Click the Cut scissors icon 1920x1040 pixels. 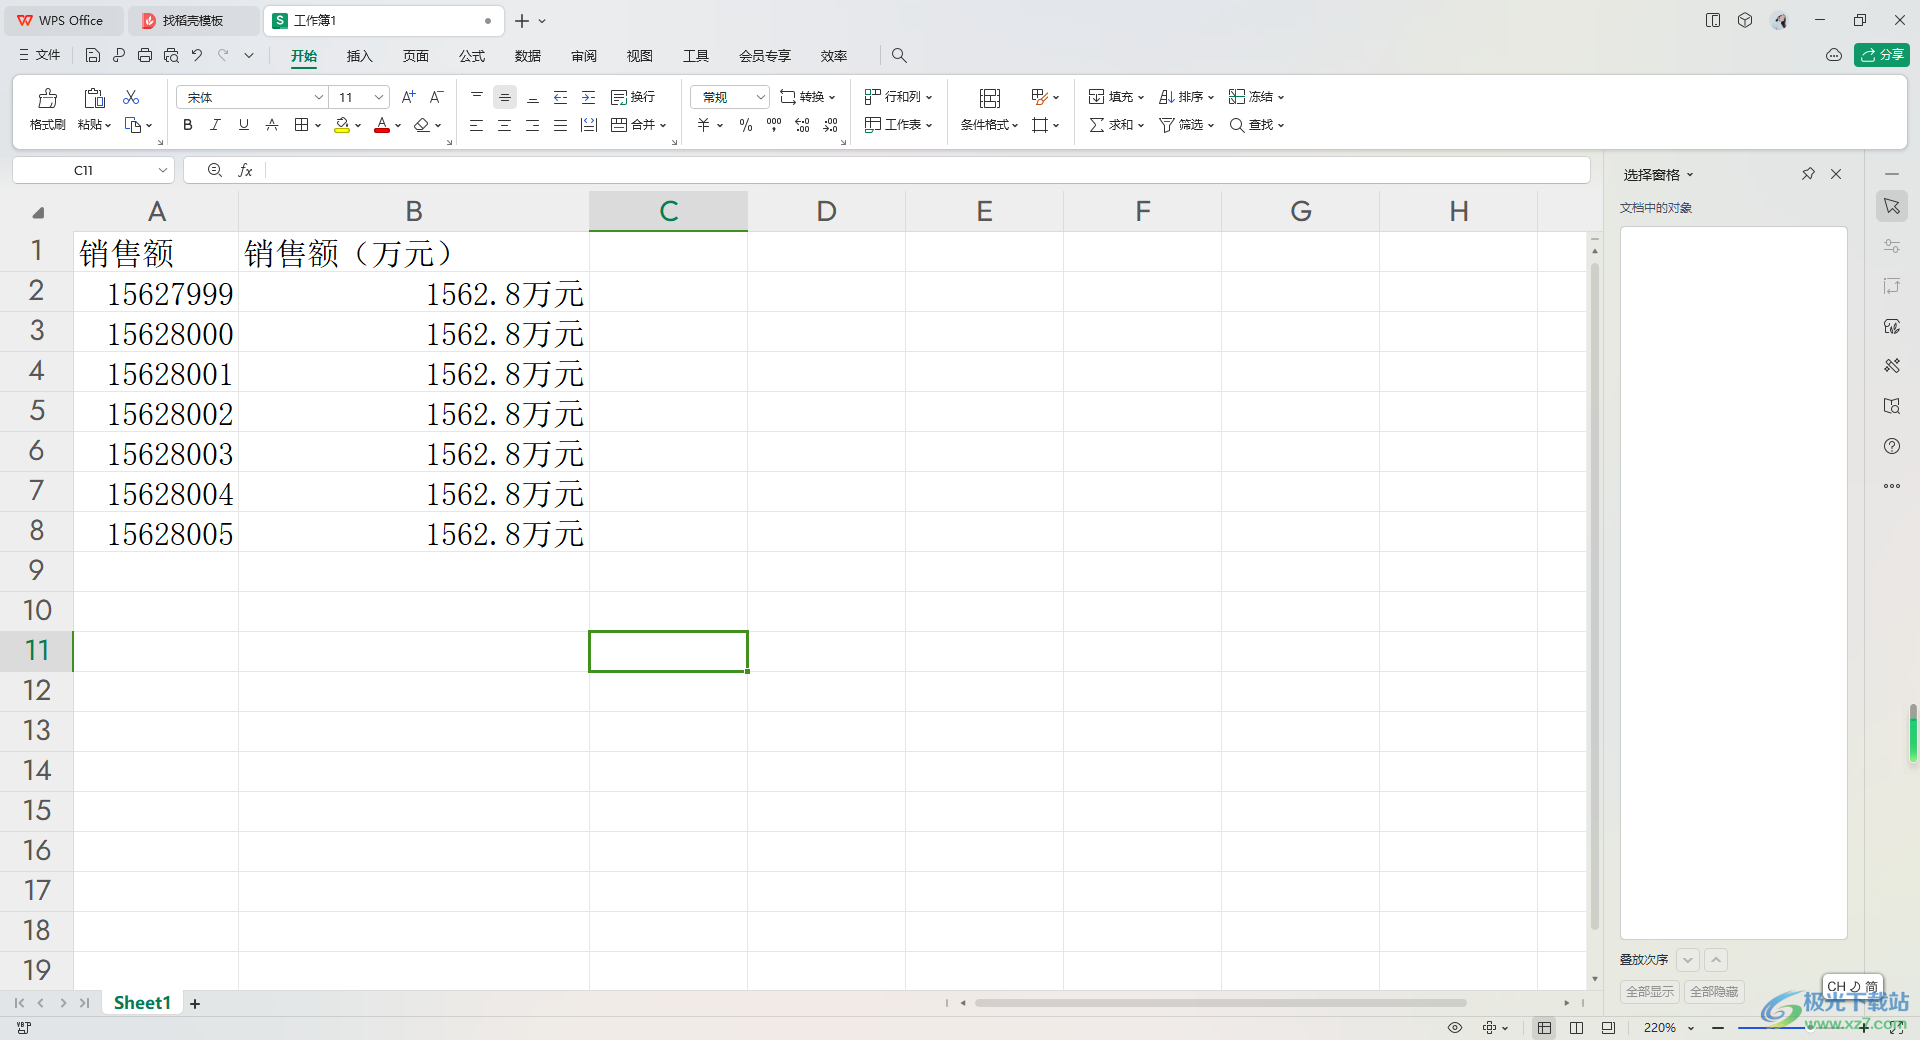pyautogui.click(x=131, y=97)
